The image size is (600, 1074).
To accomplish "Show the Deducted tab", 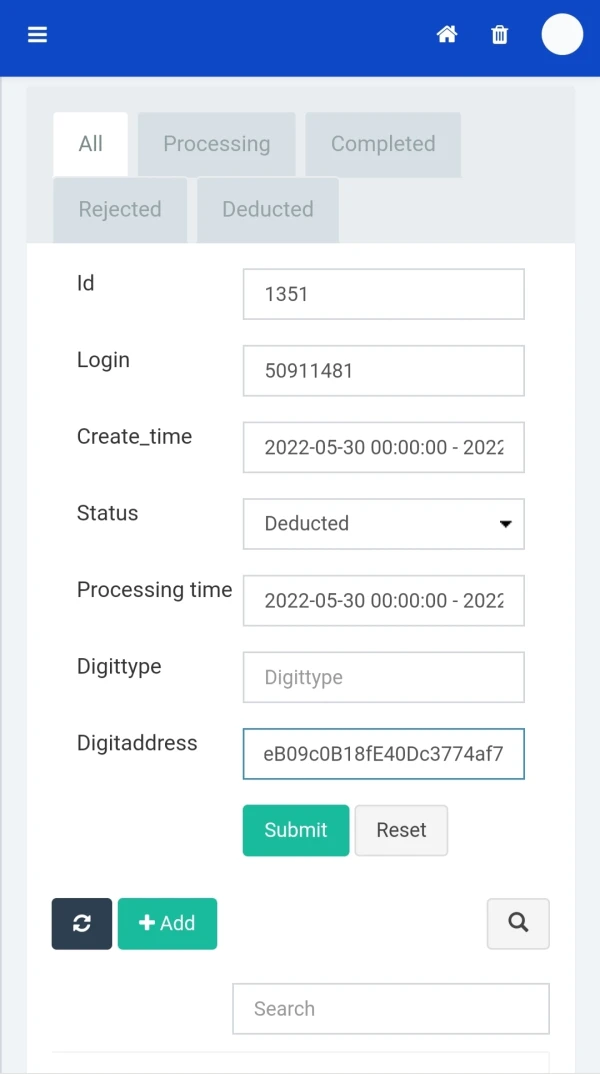I will [x=268, y=210].
